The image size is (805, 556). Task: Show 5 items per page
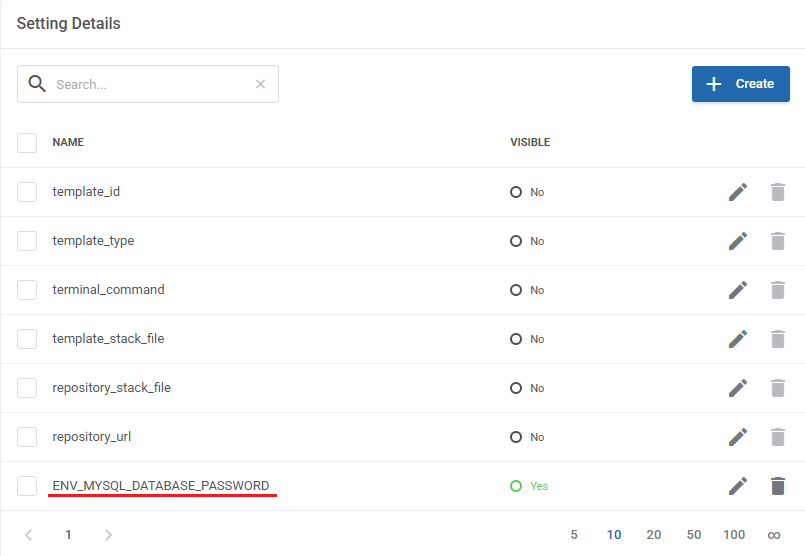pos(574,535)
